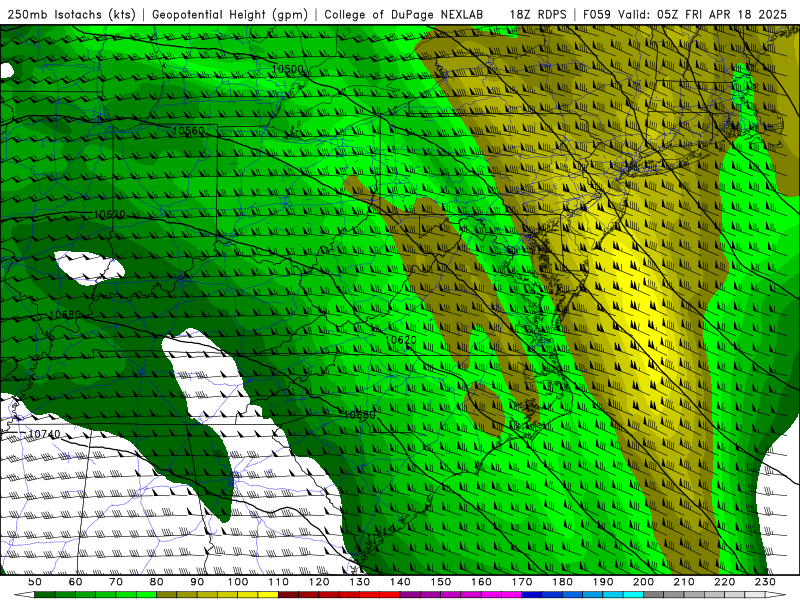Click the right arrow end of the colorbar
The height and width of the screenshot is (600, 800).
pos(776,595)
